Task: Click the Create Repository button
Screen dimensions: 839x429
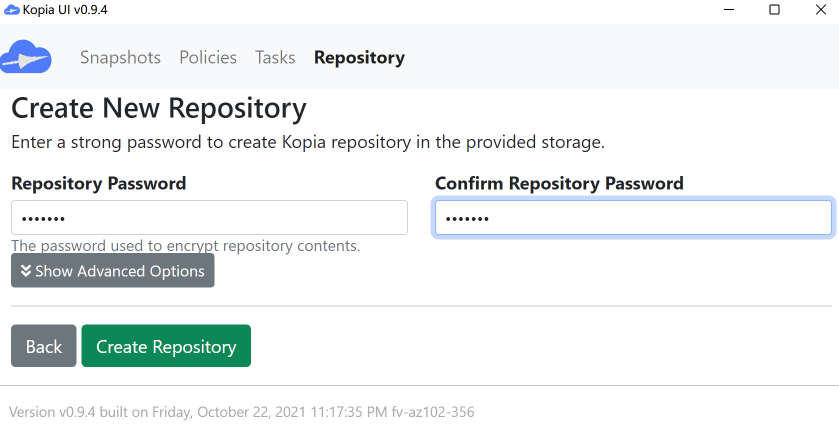Action: (166, 347)
